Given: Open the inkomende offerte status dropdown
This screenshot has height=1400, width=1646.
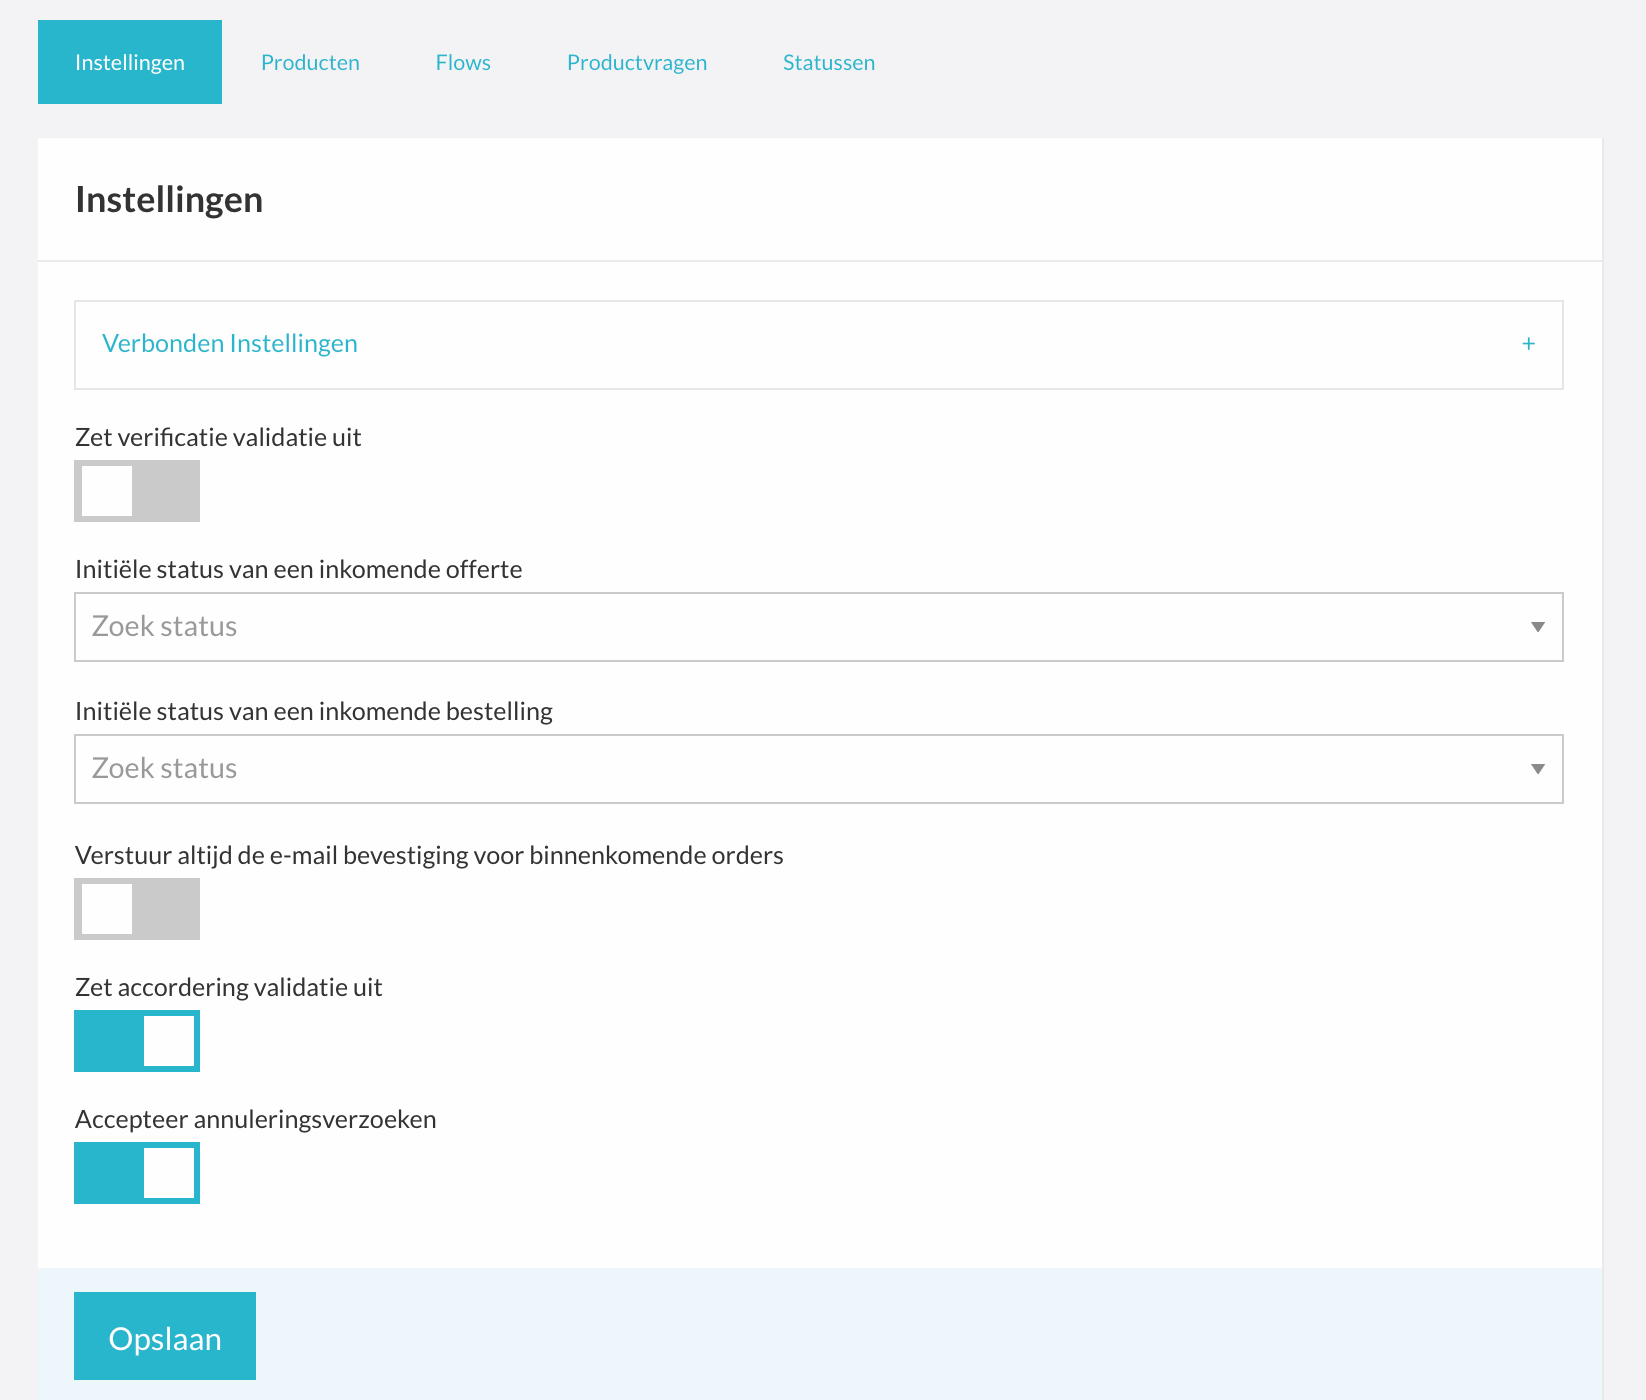Looking at the screenshot, I should 819,627.
